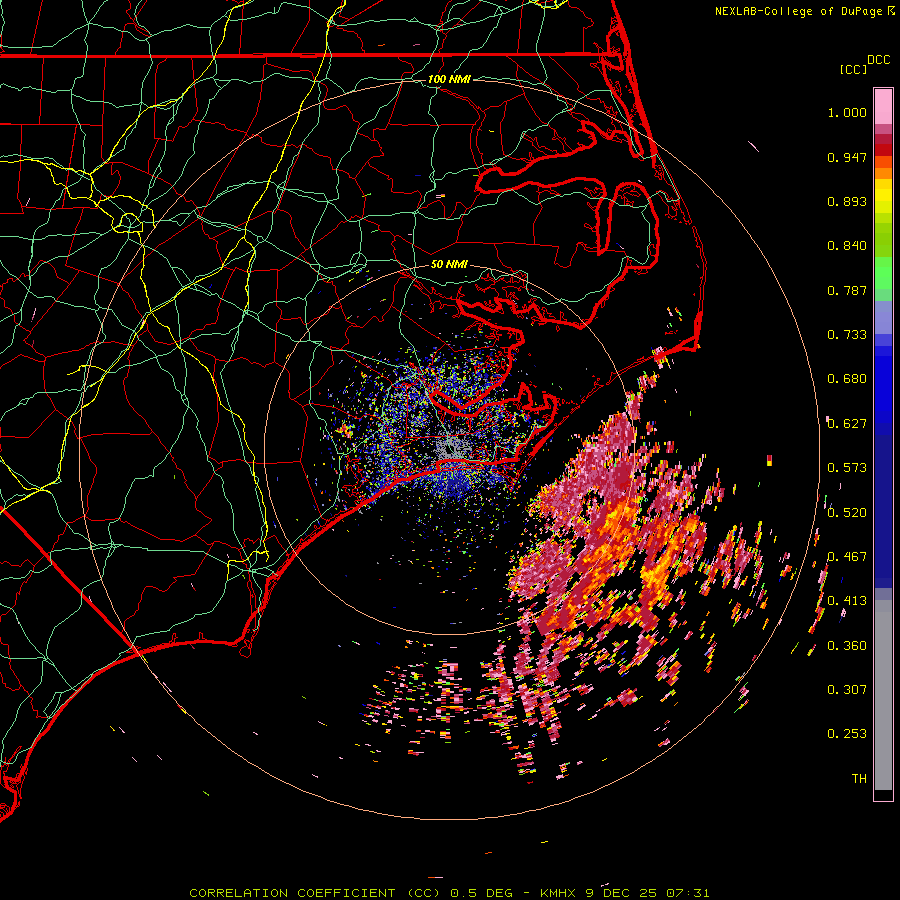Click the 0.520 scale value
The width and height of the screenshot is (900, 900).
click(x=847, y=513)
